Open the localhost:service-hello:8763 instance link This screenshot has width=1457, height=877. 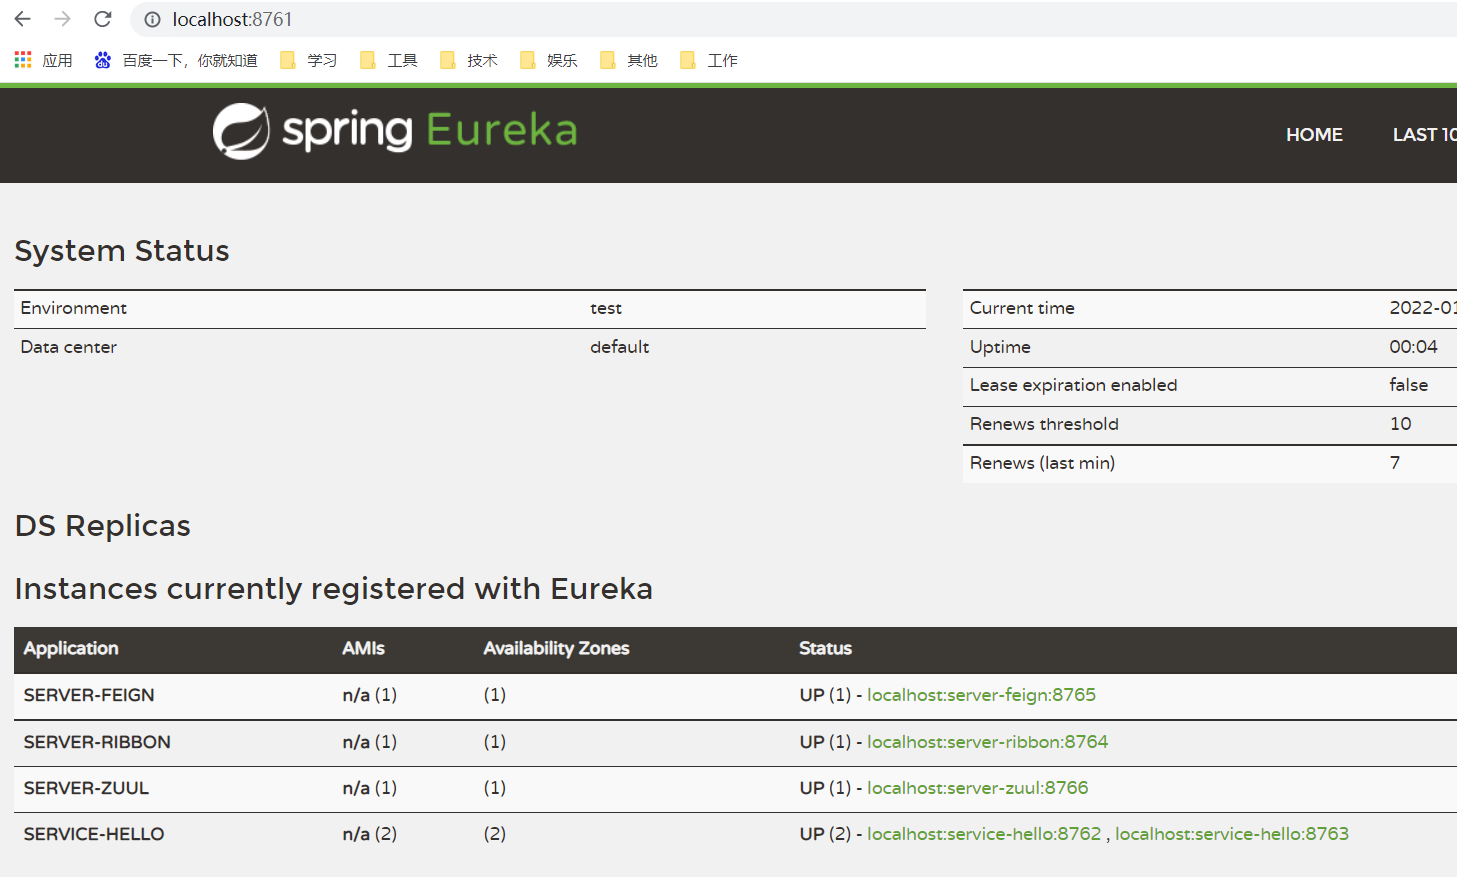coord(1232,834)
